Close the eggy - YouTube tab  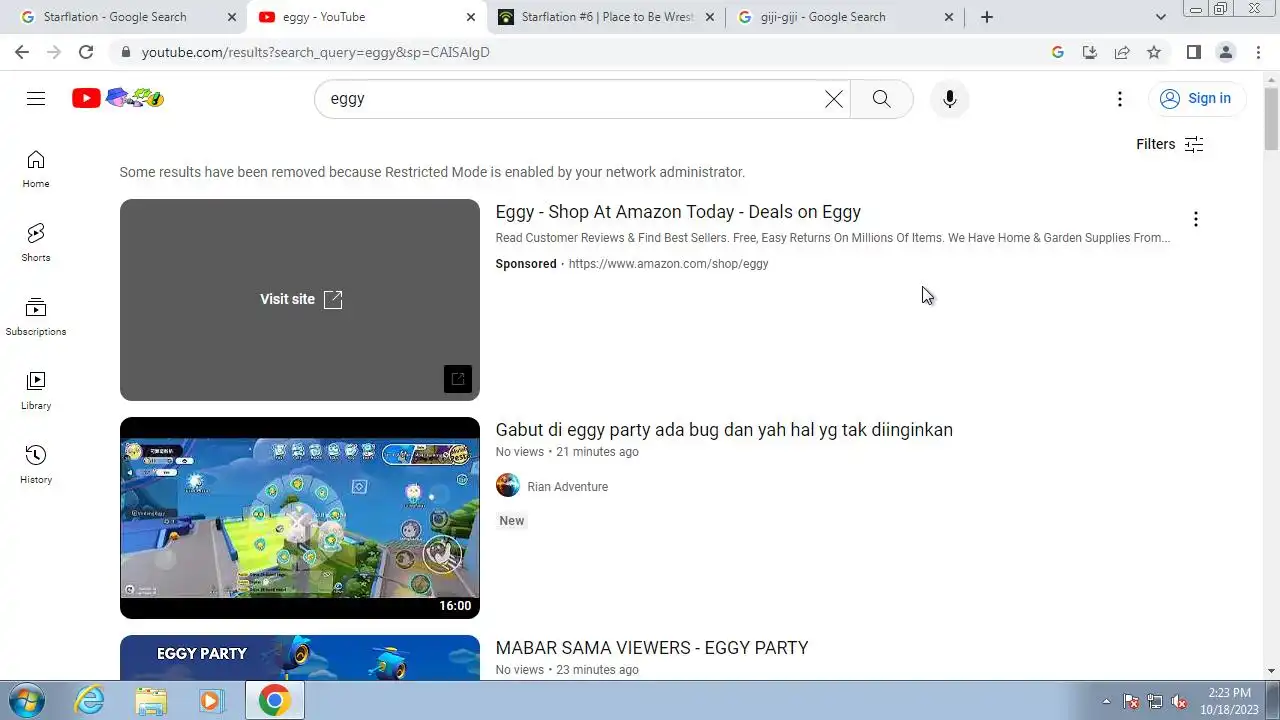click(471, 17)
